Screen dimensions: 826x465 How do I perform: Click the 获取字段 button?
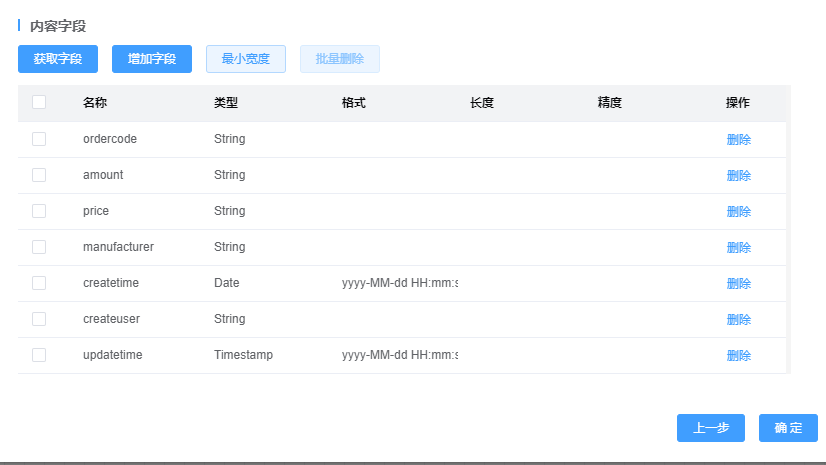(x=57, y=59)
